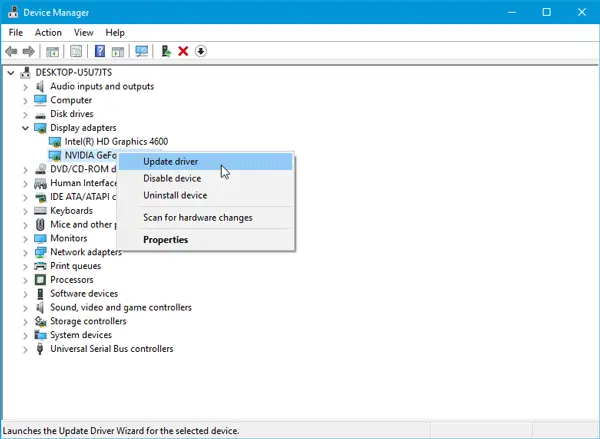Screen dimensions: 600x439
Task: Select Scan for hardware changes
Action: point(206,217)
